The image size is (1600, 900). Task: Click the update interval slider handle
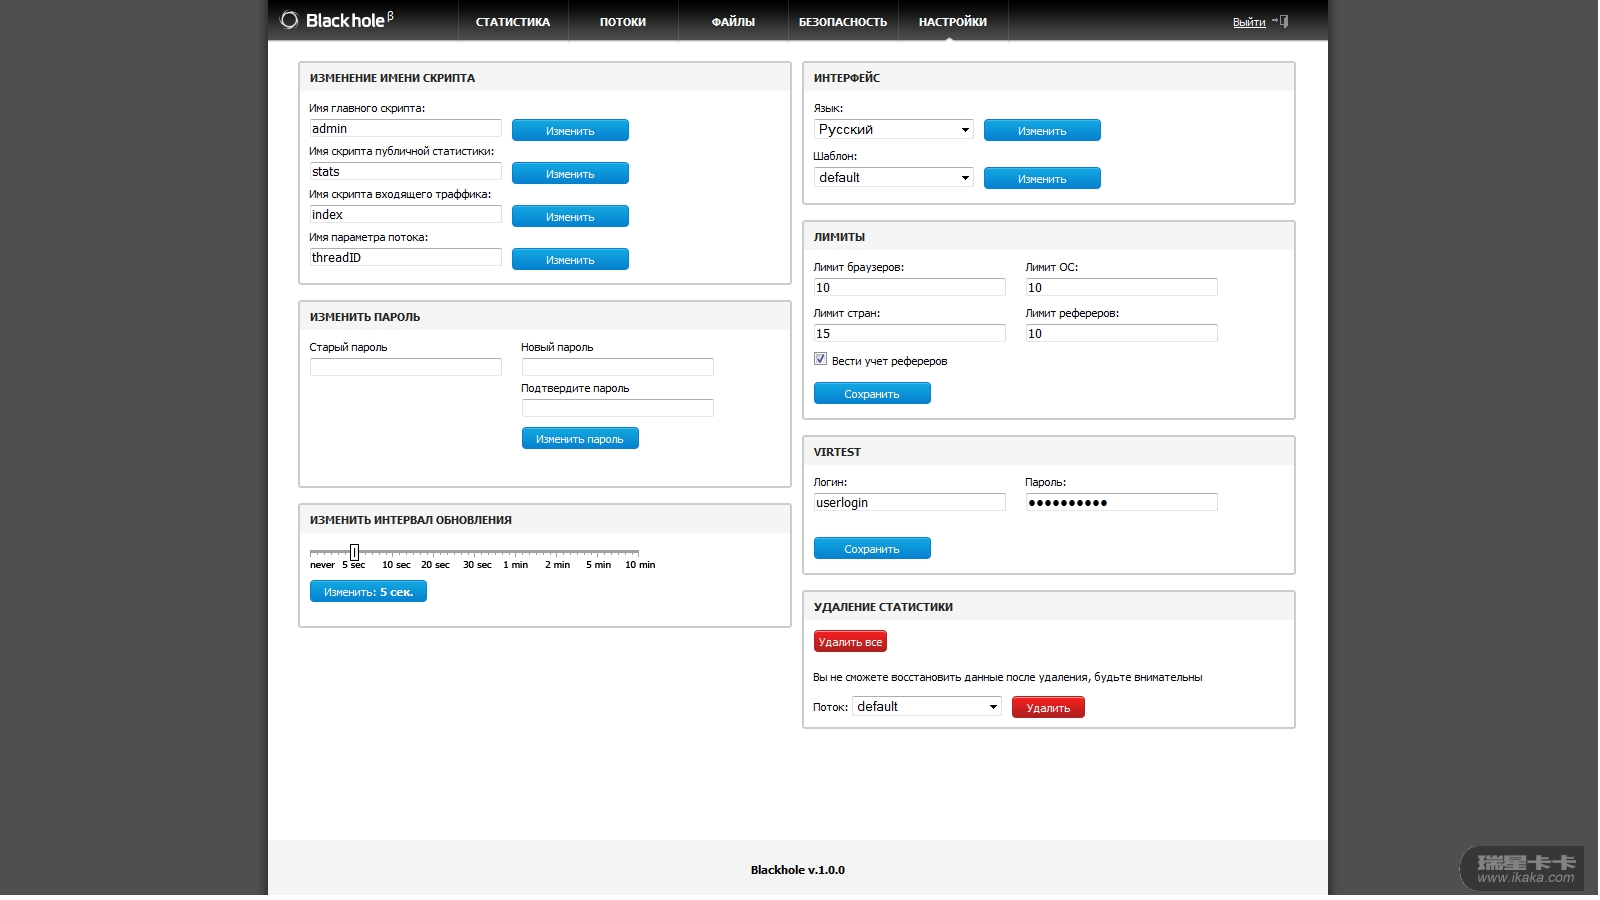[x=354, y=552]
